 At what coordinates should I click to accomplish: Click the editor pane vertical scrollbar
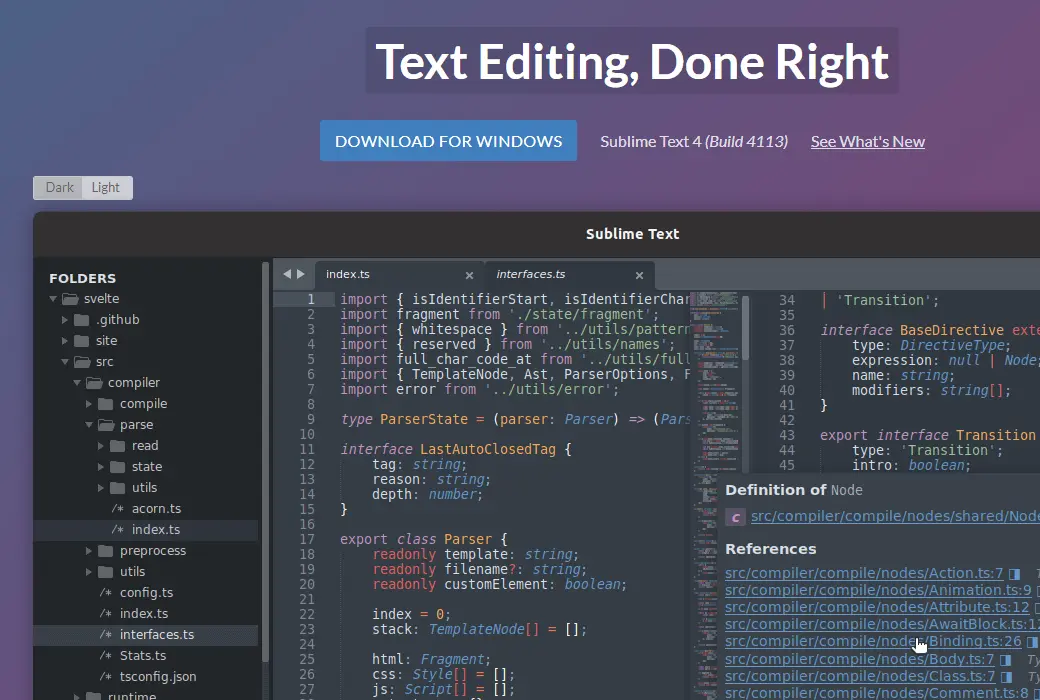pyautogui.click(x=746, y=328)
